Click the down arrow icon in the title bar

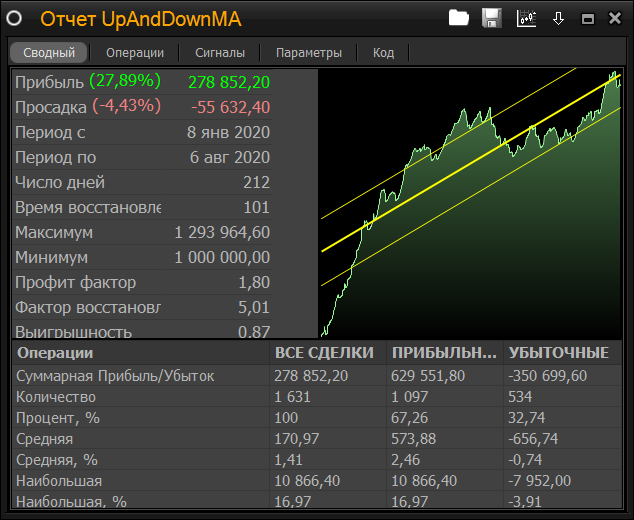559,18
